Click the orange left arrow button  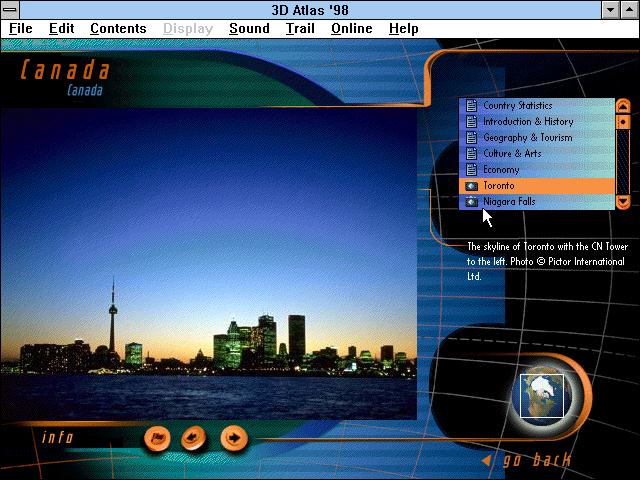194,438
